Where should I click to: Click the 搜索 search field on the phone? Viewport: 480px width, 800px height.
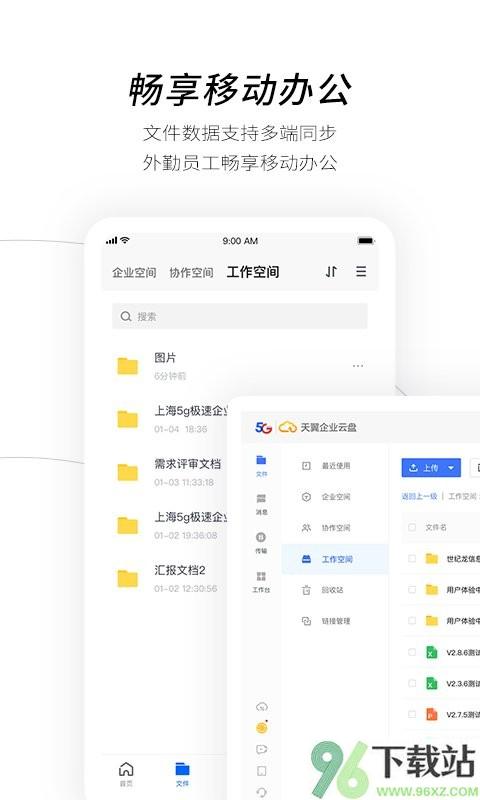click(x=240, y=316)
